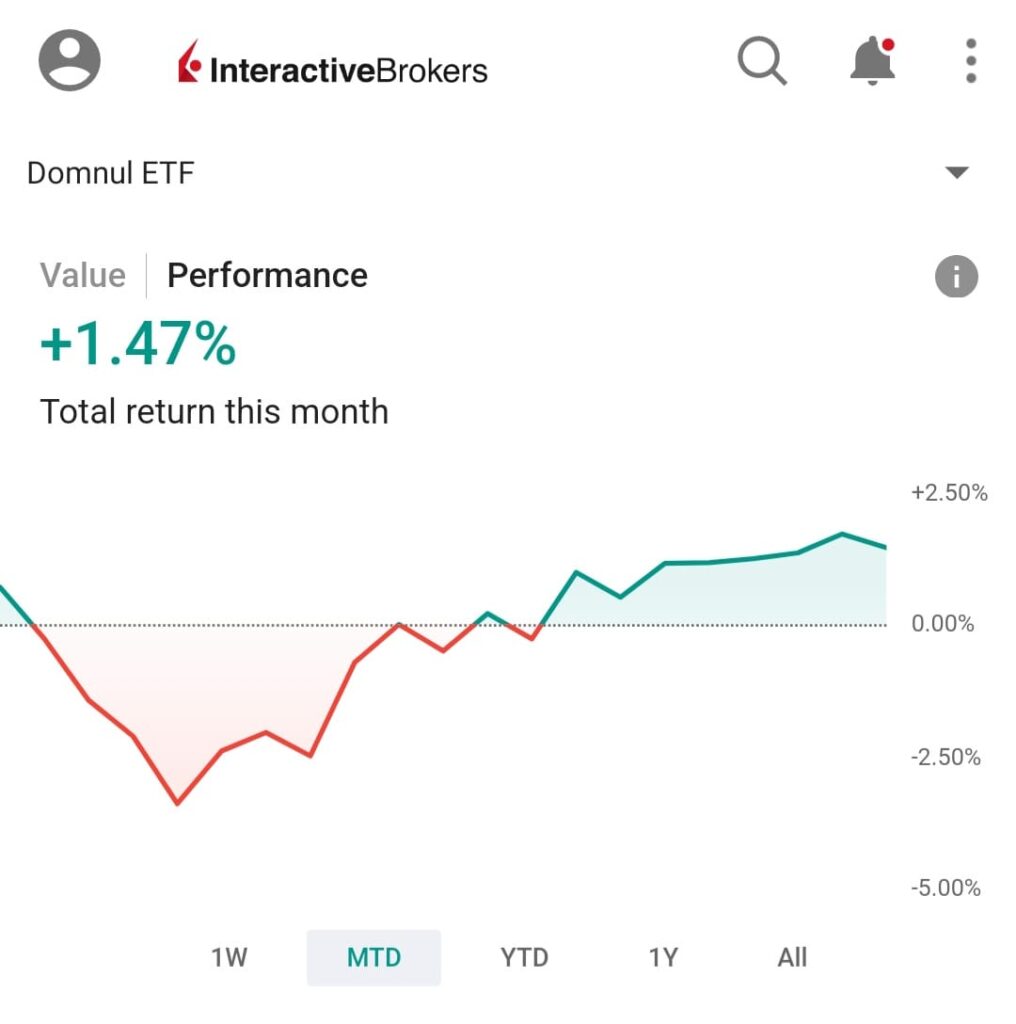Tap the highest green peak on chart
Viewport: 1016px width, 1024px height.
(842, 534)
